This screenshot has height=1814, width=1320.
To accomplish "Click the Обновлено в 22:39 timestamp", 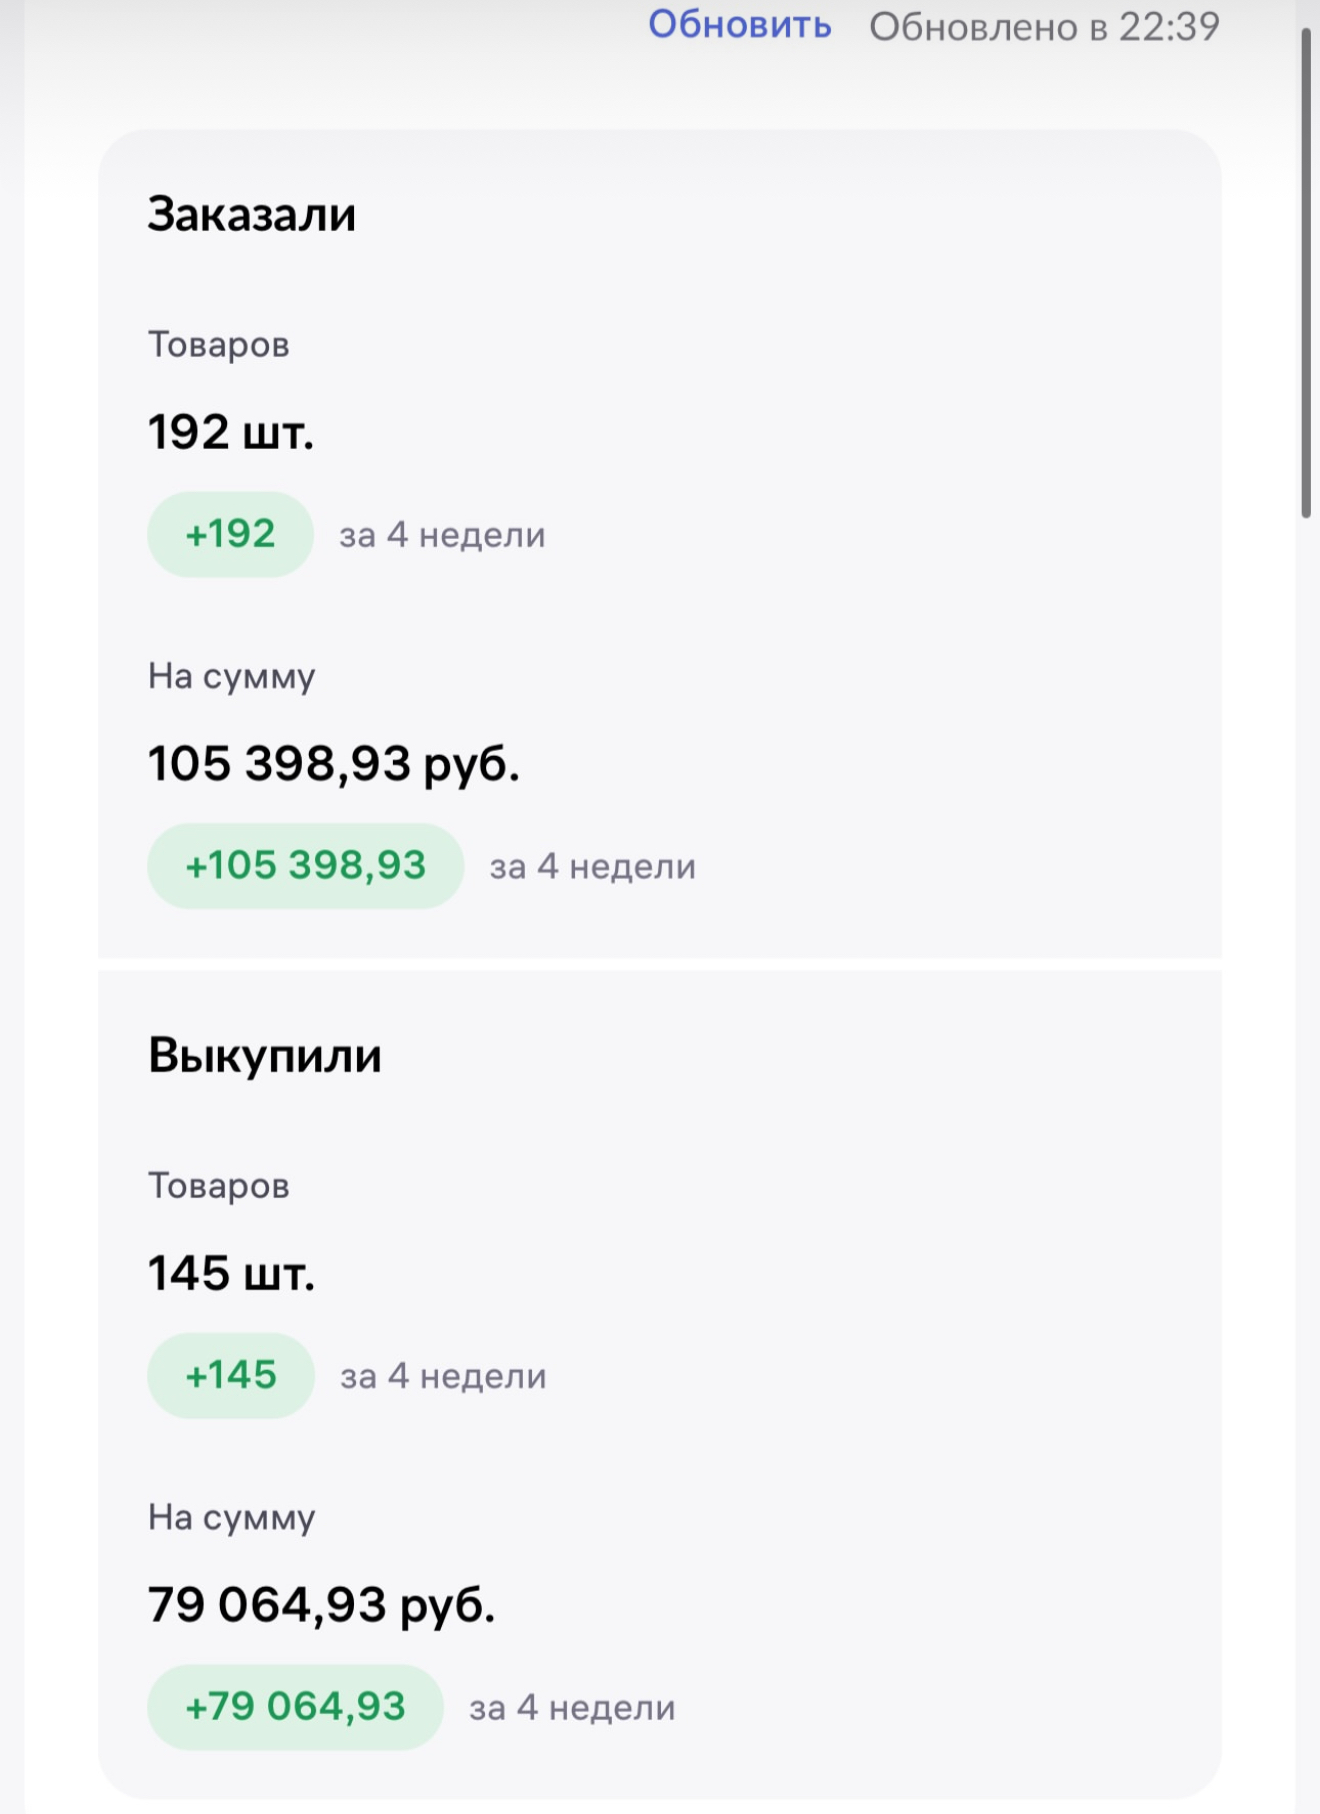I will 1044,27.
